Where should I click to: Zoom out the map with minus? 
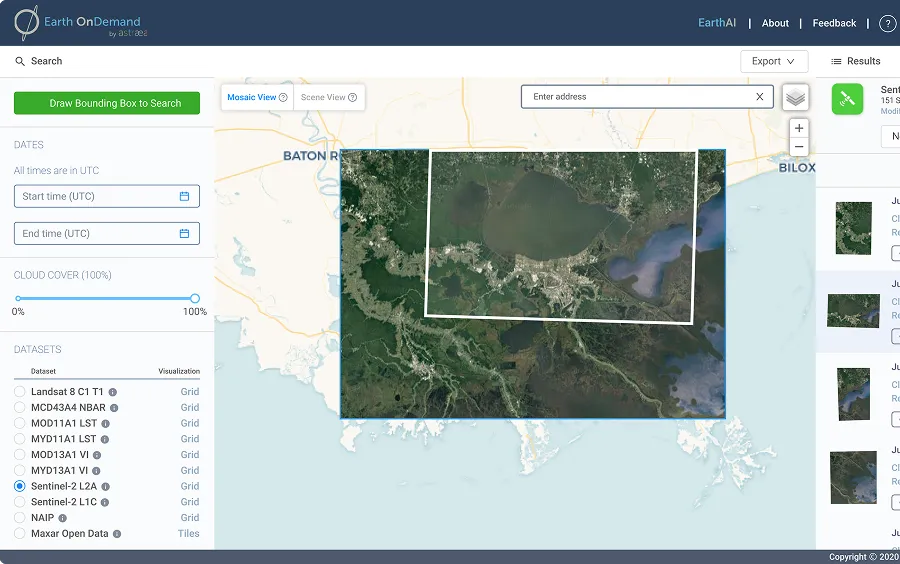[799, 147]
